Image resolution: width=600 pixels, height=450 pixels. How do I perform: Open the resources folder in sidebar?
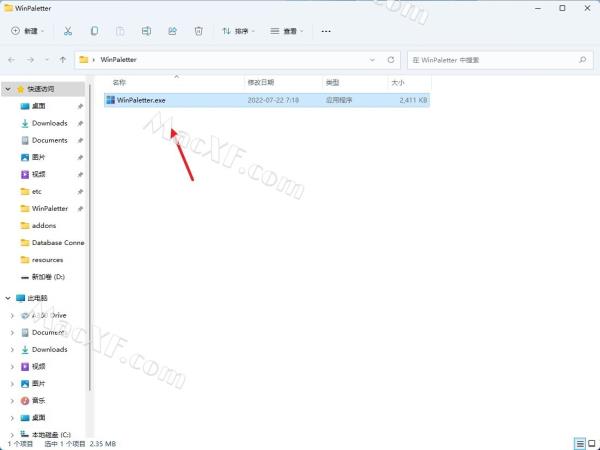tap(47, 260)
